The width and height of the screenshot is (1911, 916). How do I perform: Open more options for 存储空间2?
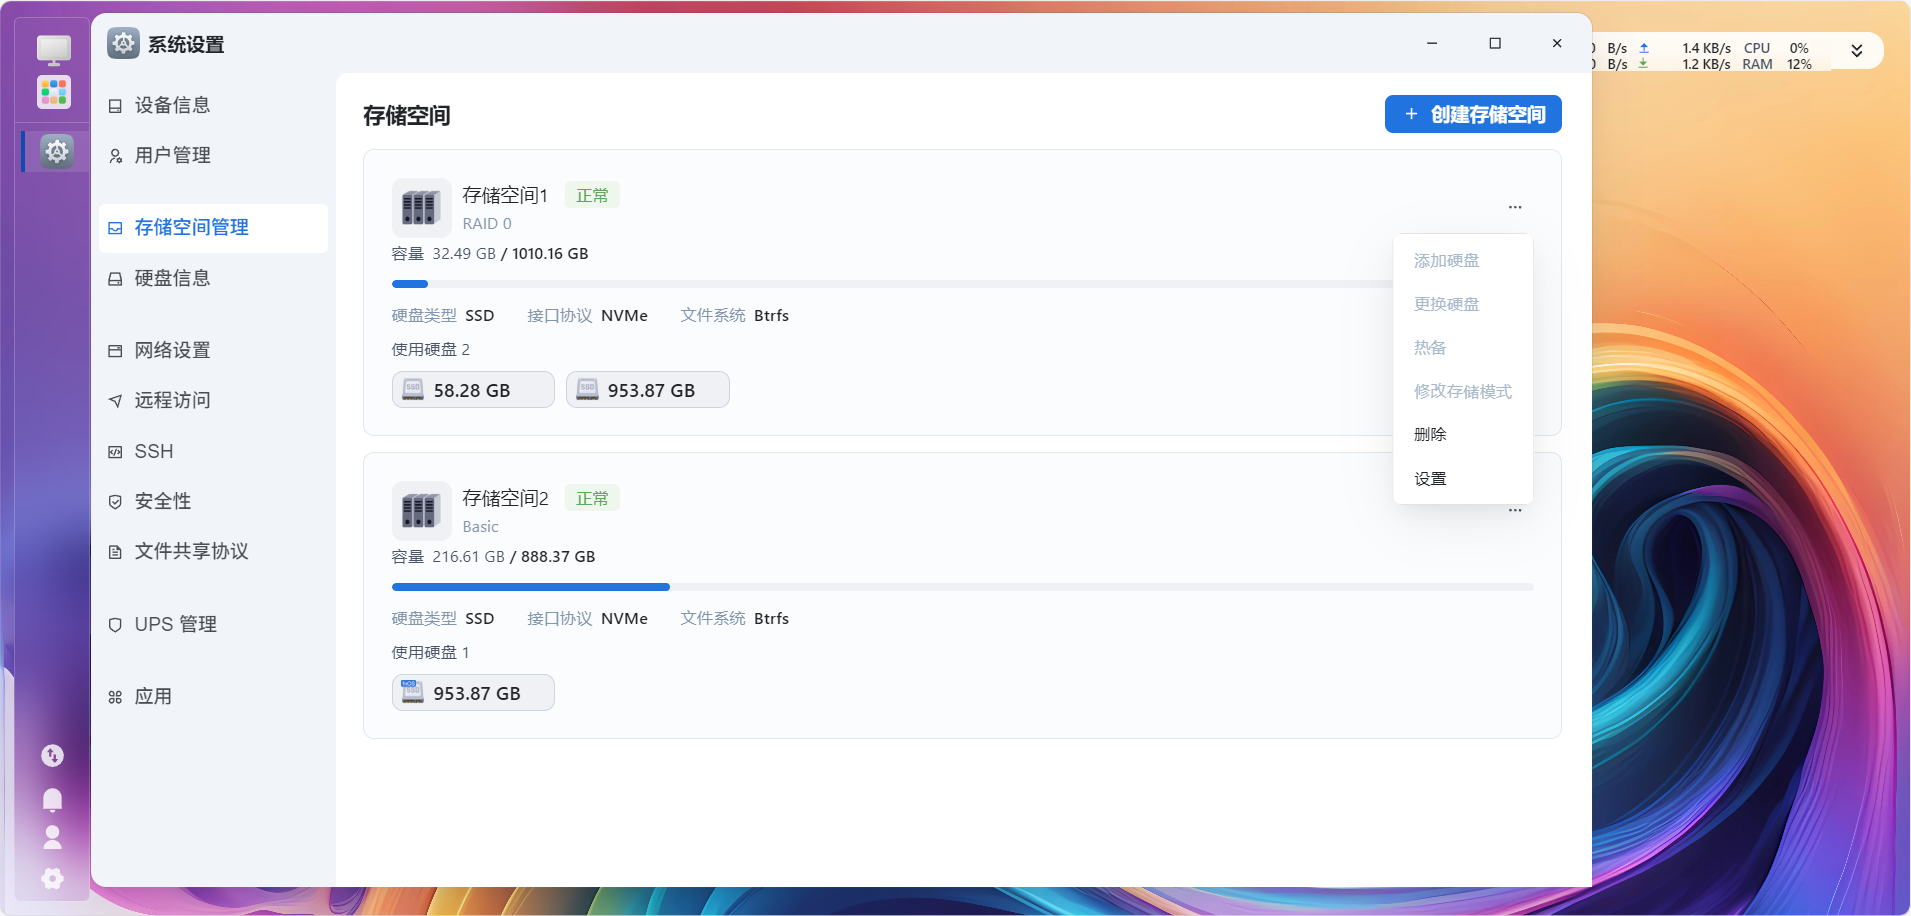click(x=1515, y=510)
